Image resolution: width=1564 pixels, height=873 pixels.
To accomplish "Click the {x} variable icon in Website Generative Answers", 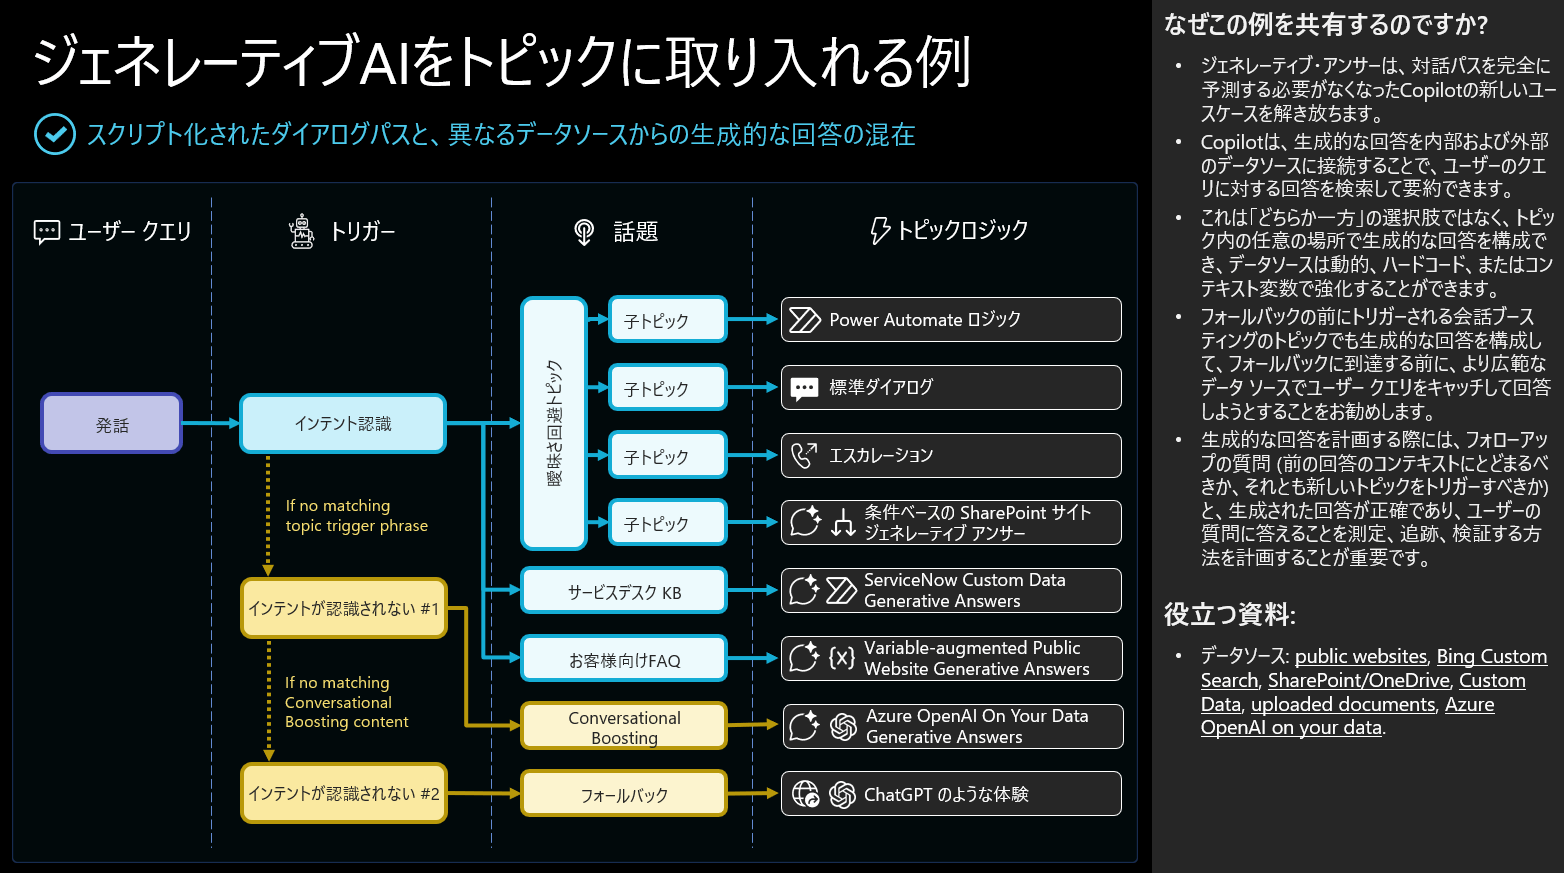I will [841, 658].
